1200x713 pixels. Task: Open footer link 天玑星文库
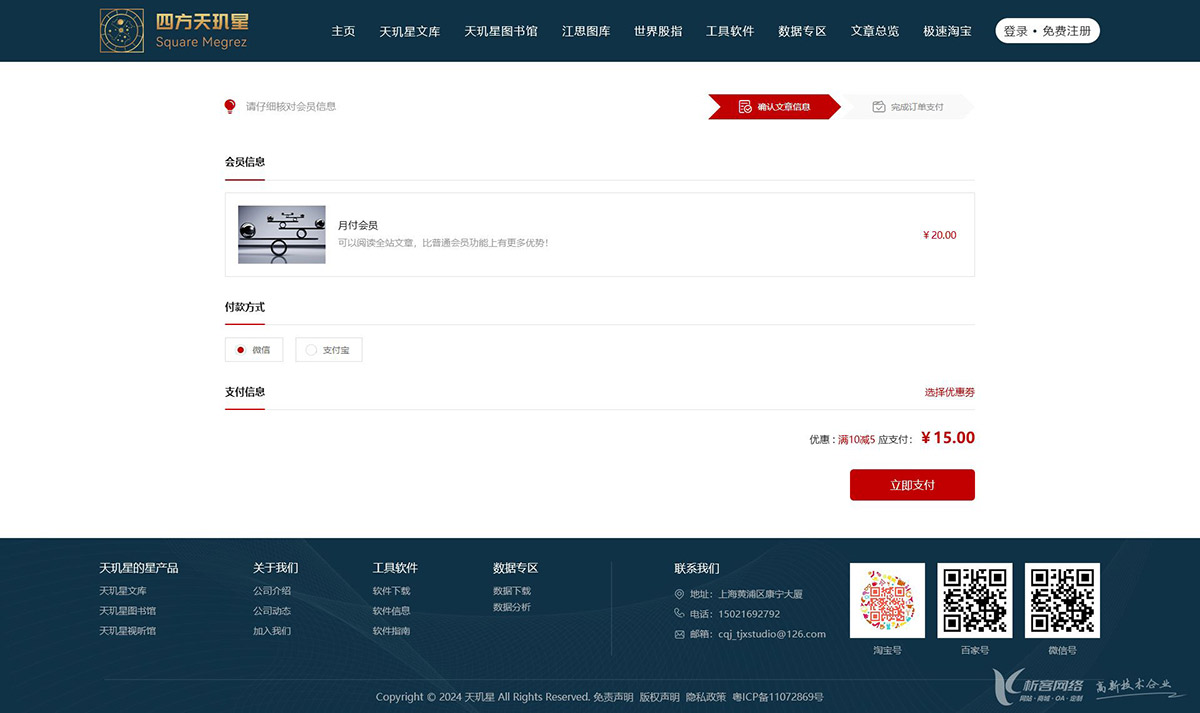click(x=123, y=591)
